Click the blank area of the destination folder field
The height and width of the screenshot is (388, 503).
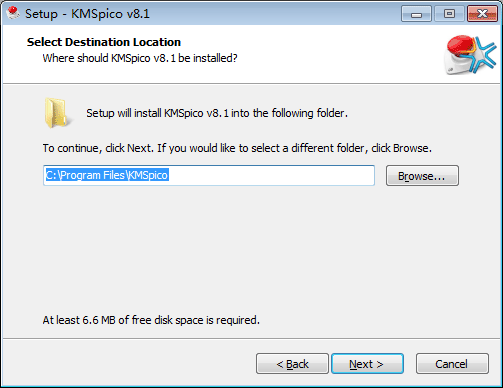[x=272, y=175]
